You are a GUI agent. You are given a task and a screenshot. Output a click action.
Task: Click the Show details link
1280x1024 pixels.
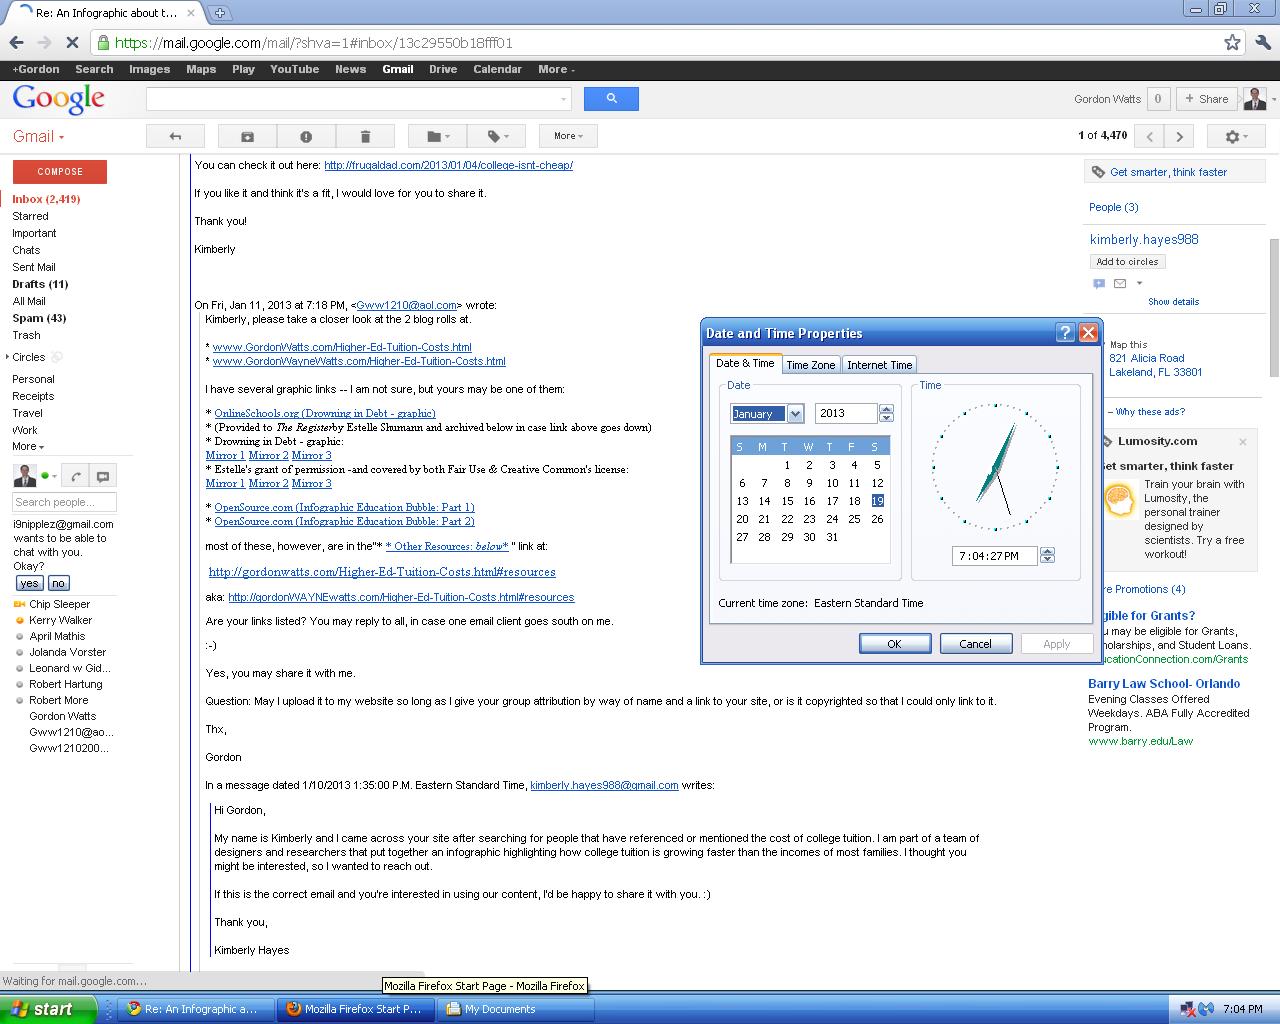click(x=1173, y=301)
